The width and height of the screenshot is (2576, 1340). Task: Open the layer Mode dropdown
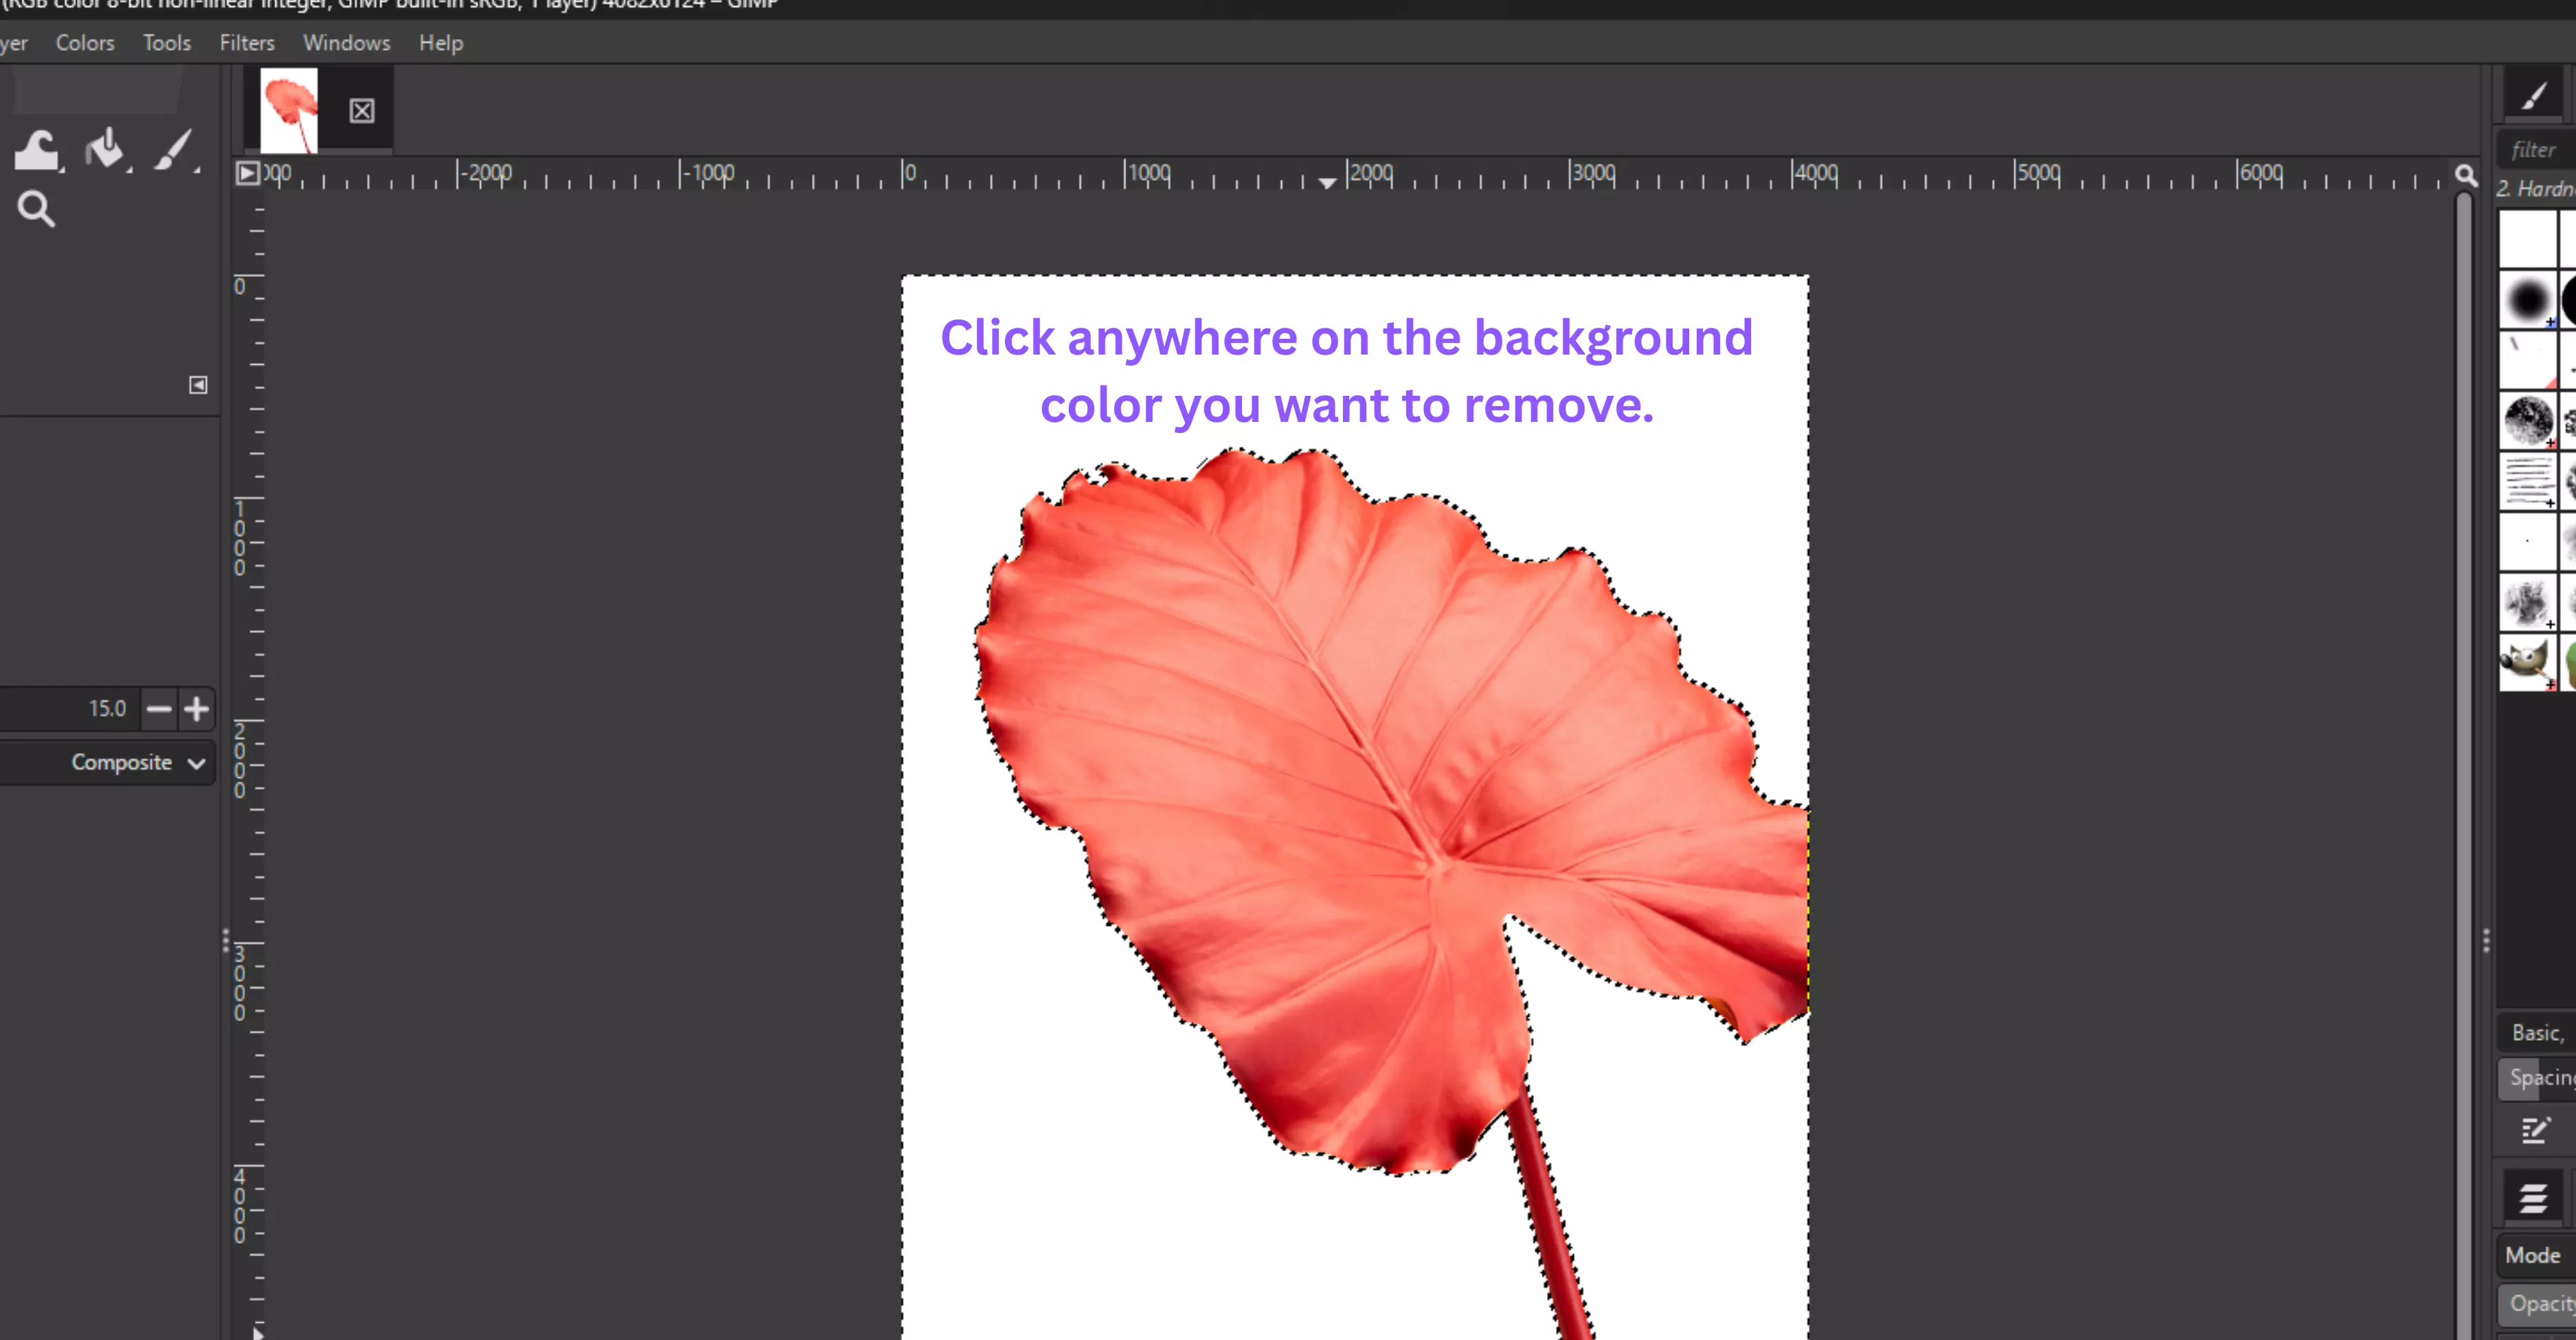point(2535,1255)
